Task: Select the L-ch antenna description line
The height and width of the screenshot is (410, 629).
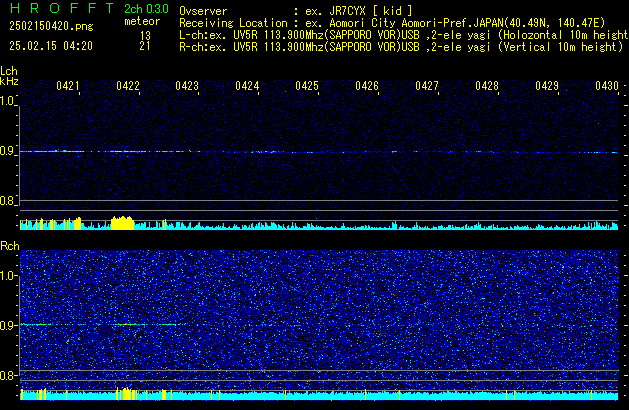Action: coord(404,35)
